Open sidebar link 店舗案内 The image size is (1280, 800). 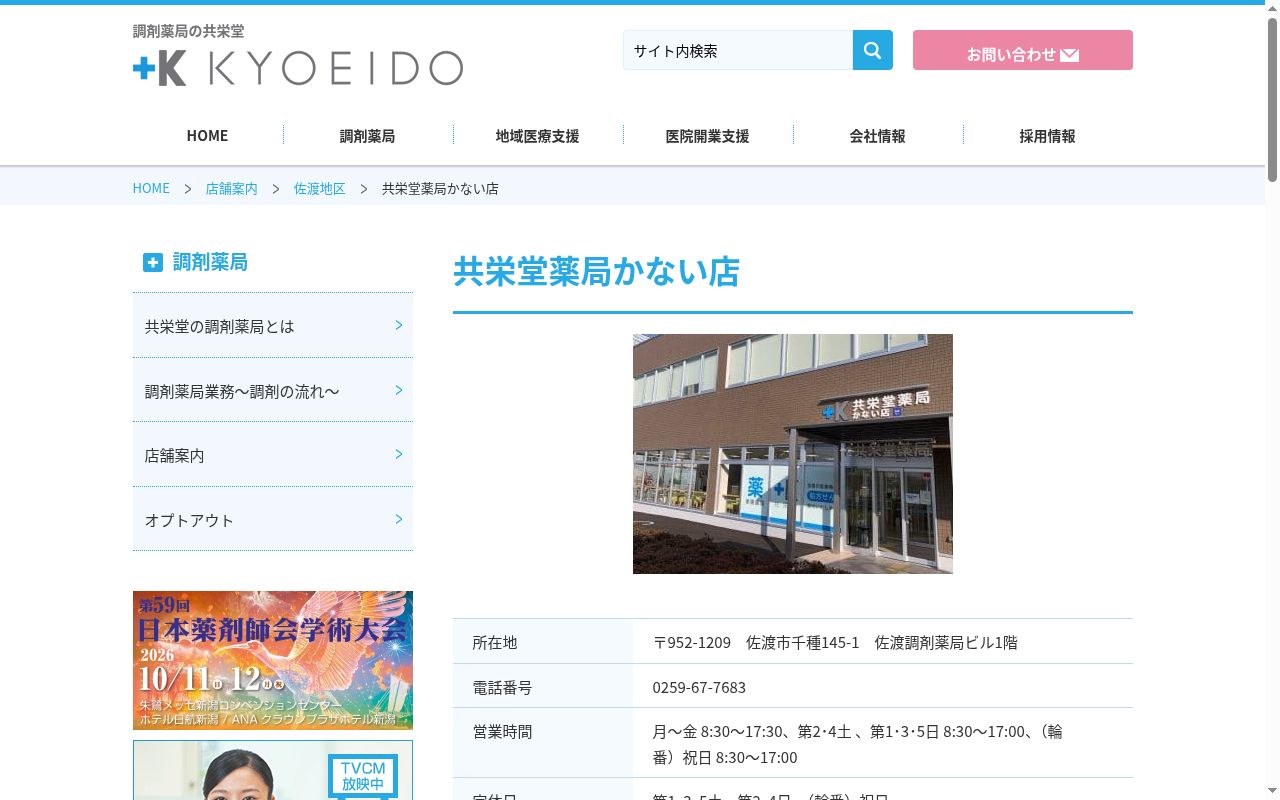point(272,454)
